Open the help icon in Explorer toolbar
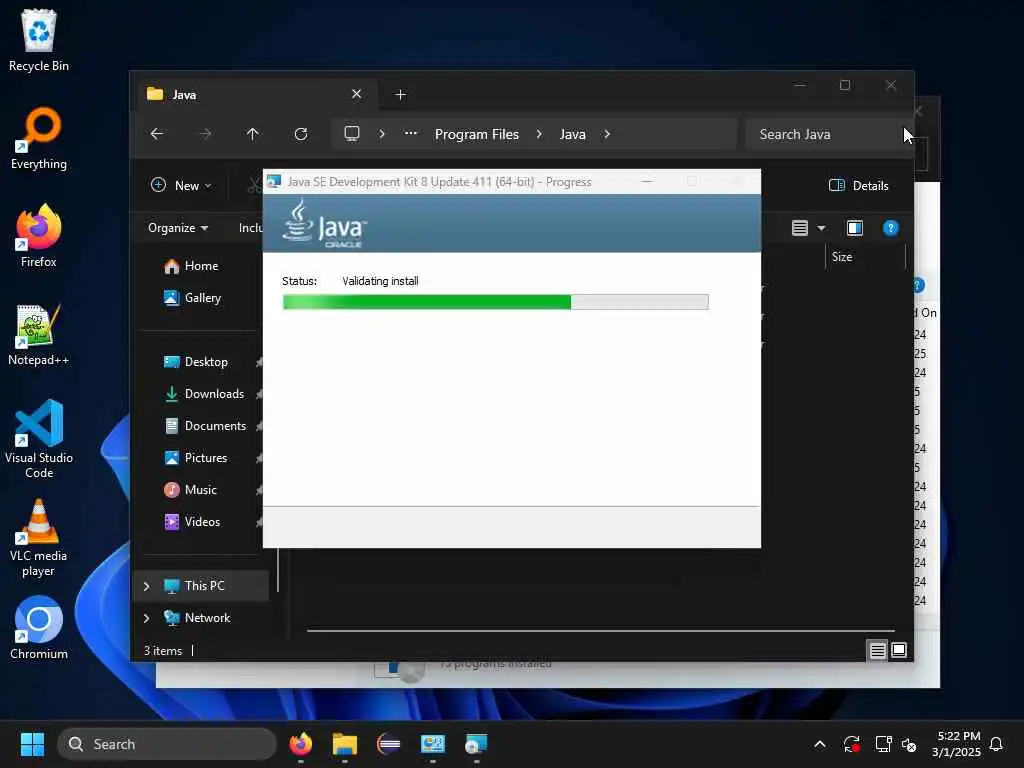 891,228
